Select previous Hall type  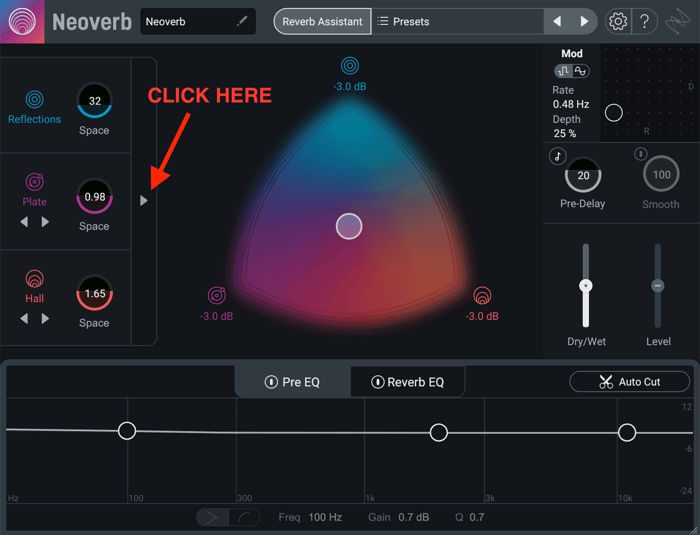(24, 318)
